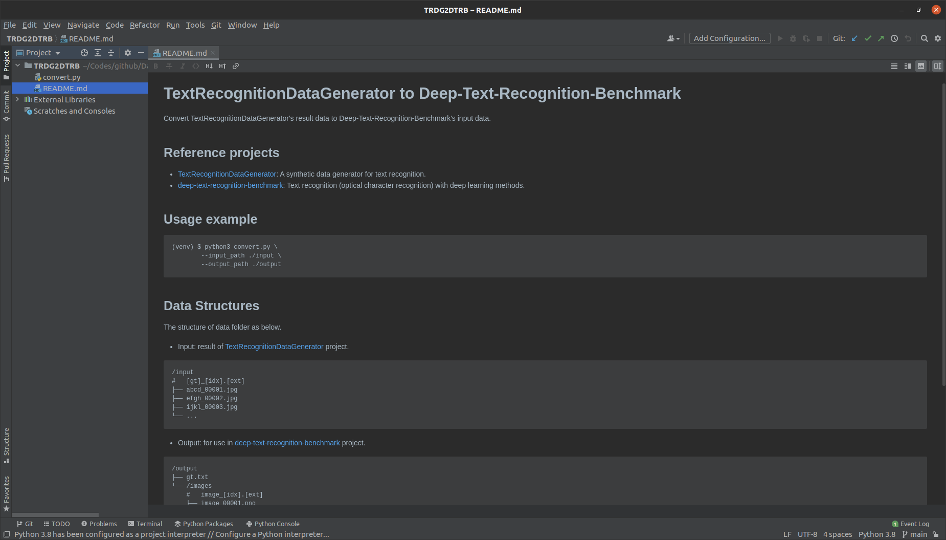Click the Run with Coverage icon
This screenshot has height=540, width=946.
[806, 39]
